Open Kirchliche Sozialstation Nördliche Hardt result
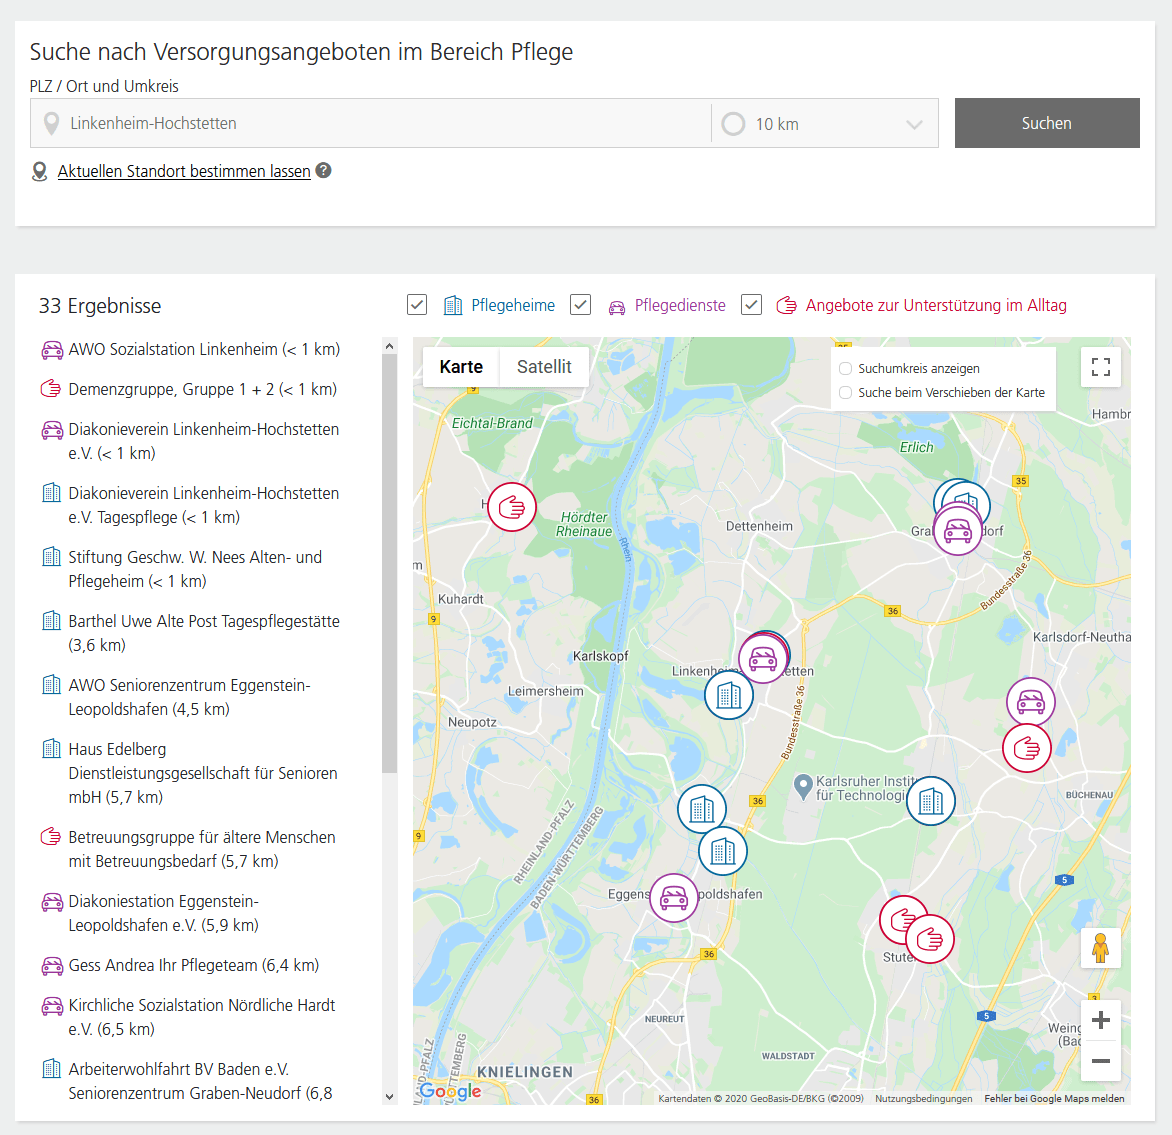 [x=202, y=1017]
